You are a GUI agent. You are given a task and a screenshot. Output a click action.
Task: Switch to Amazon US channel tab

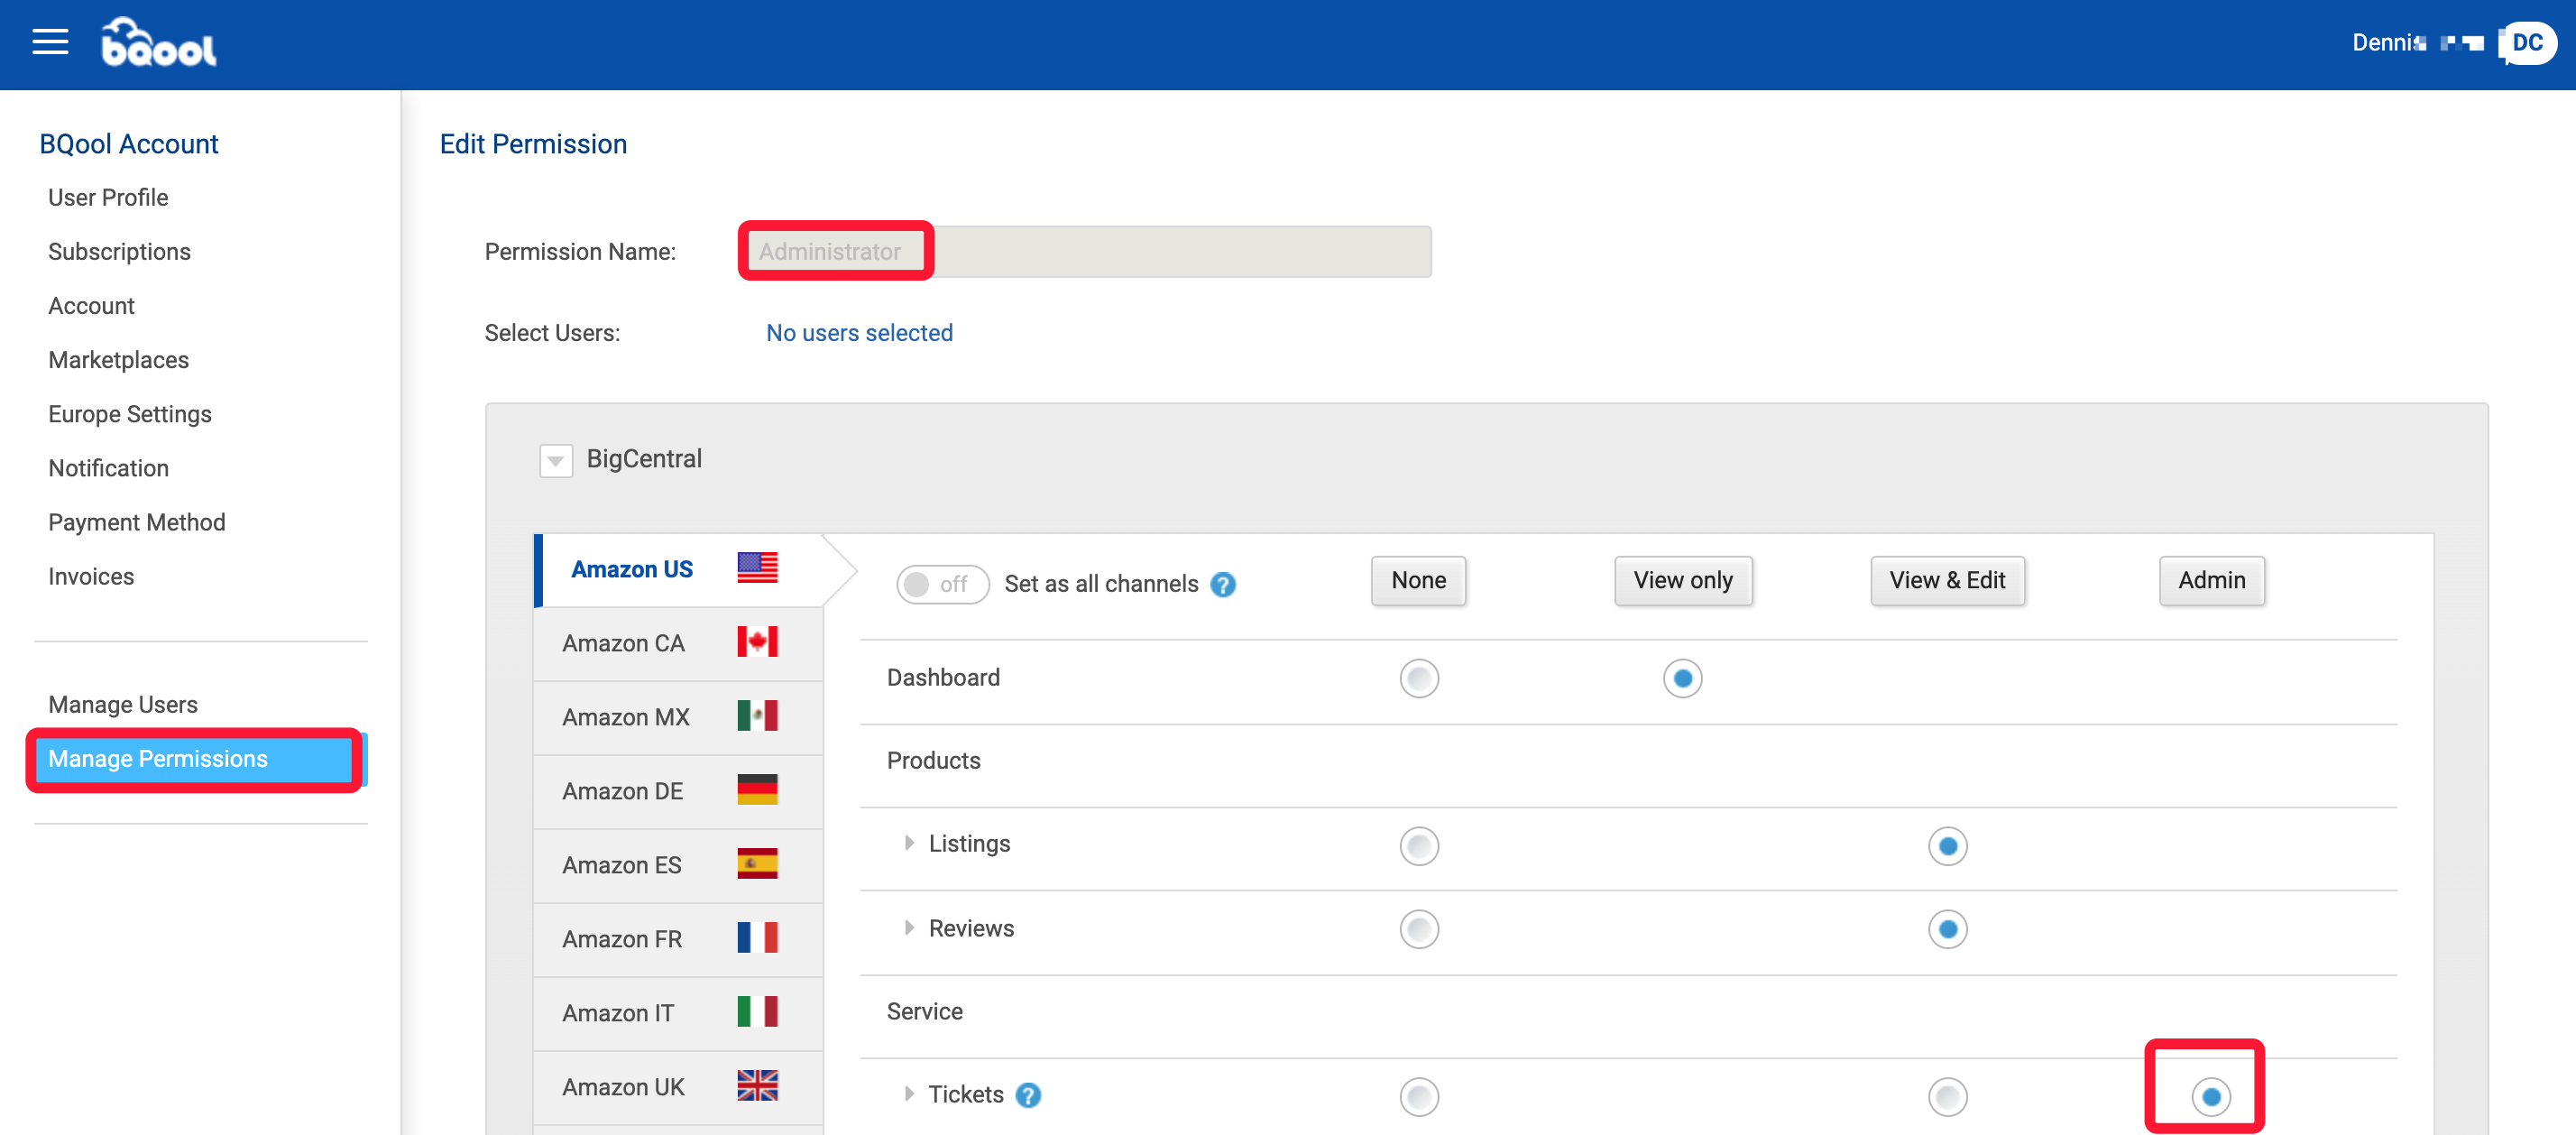tap(678, 570)
